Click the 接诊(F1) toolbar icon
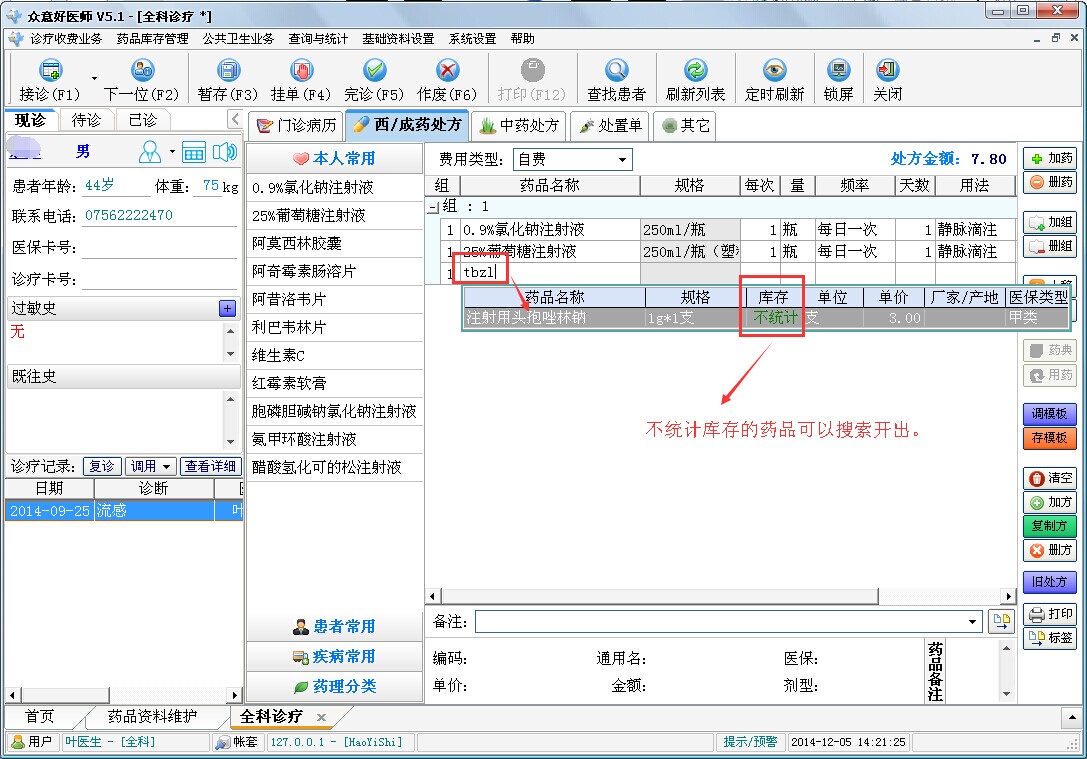This screenshot has width=1087, height=759. coord(51,70)
